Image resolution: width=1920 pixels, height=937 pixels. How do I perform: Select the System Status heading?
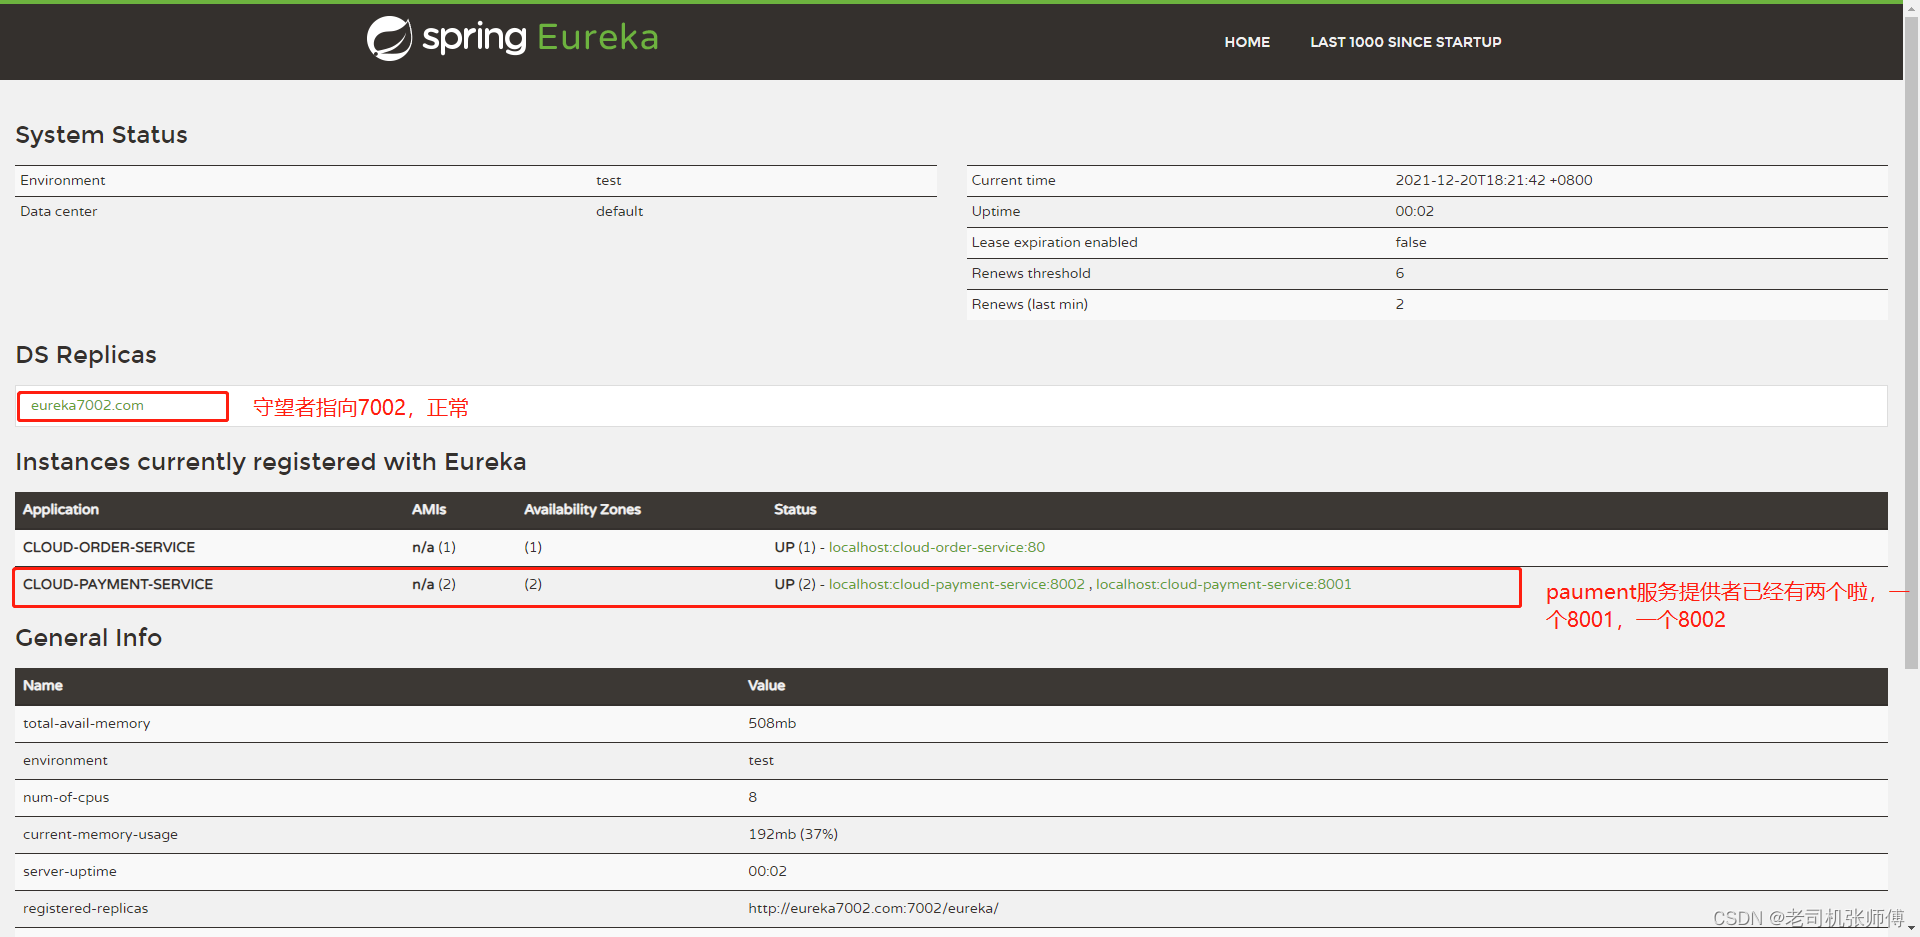[101, 135]
